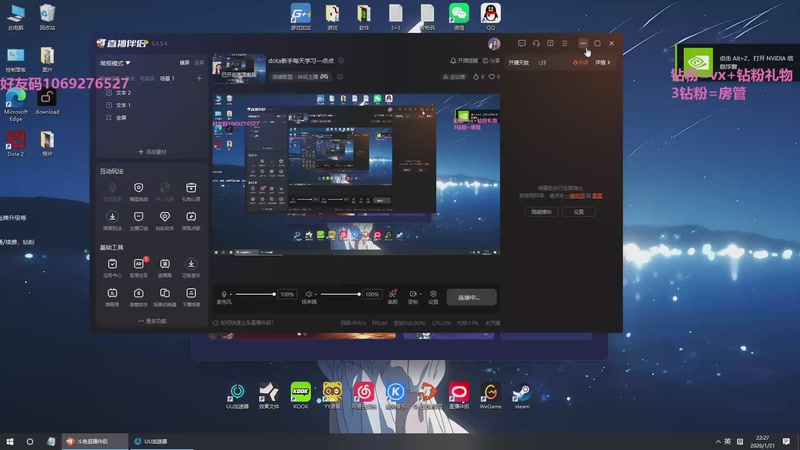Click the game category tag with gamepad
The height and width of the screenshot is (450, 800).
tap(300, 77)
